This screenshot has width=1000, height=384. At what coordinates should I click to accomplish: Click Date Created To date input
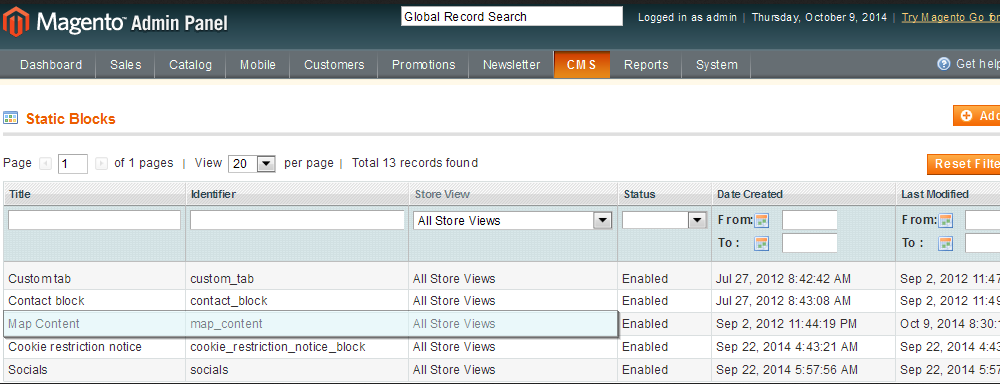coord(809,243)
